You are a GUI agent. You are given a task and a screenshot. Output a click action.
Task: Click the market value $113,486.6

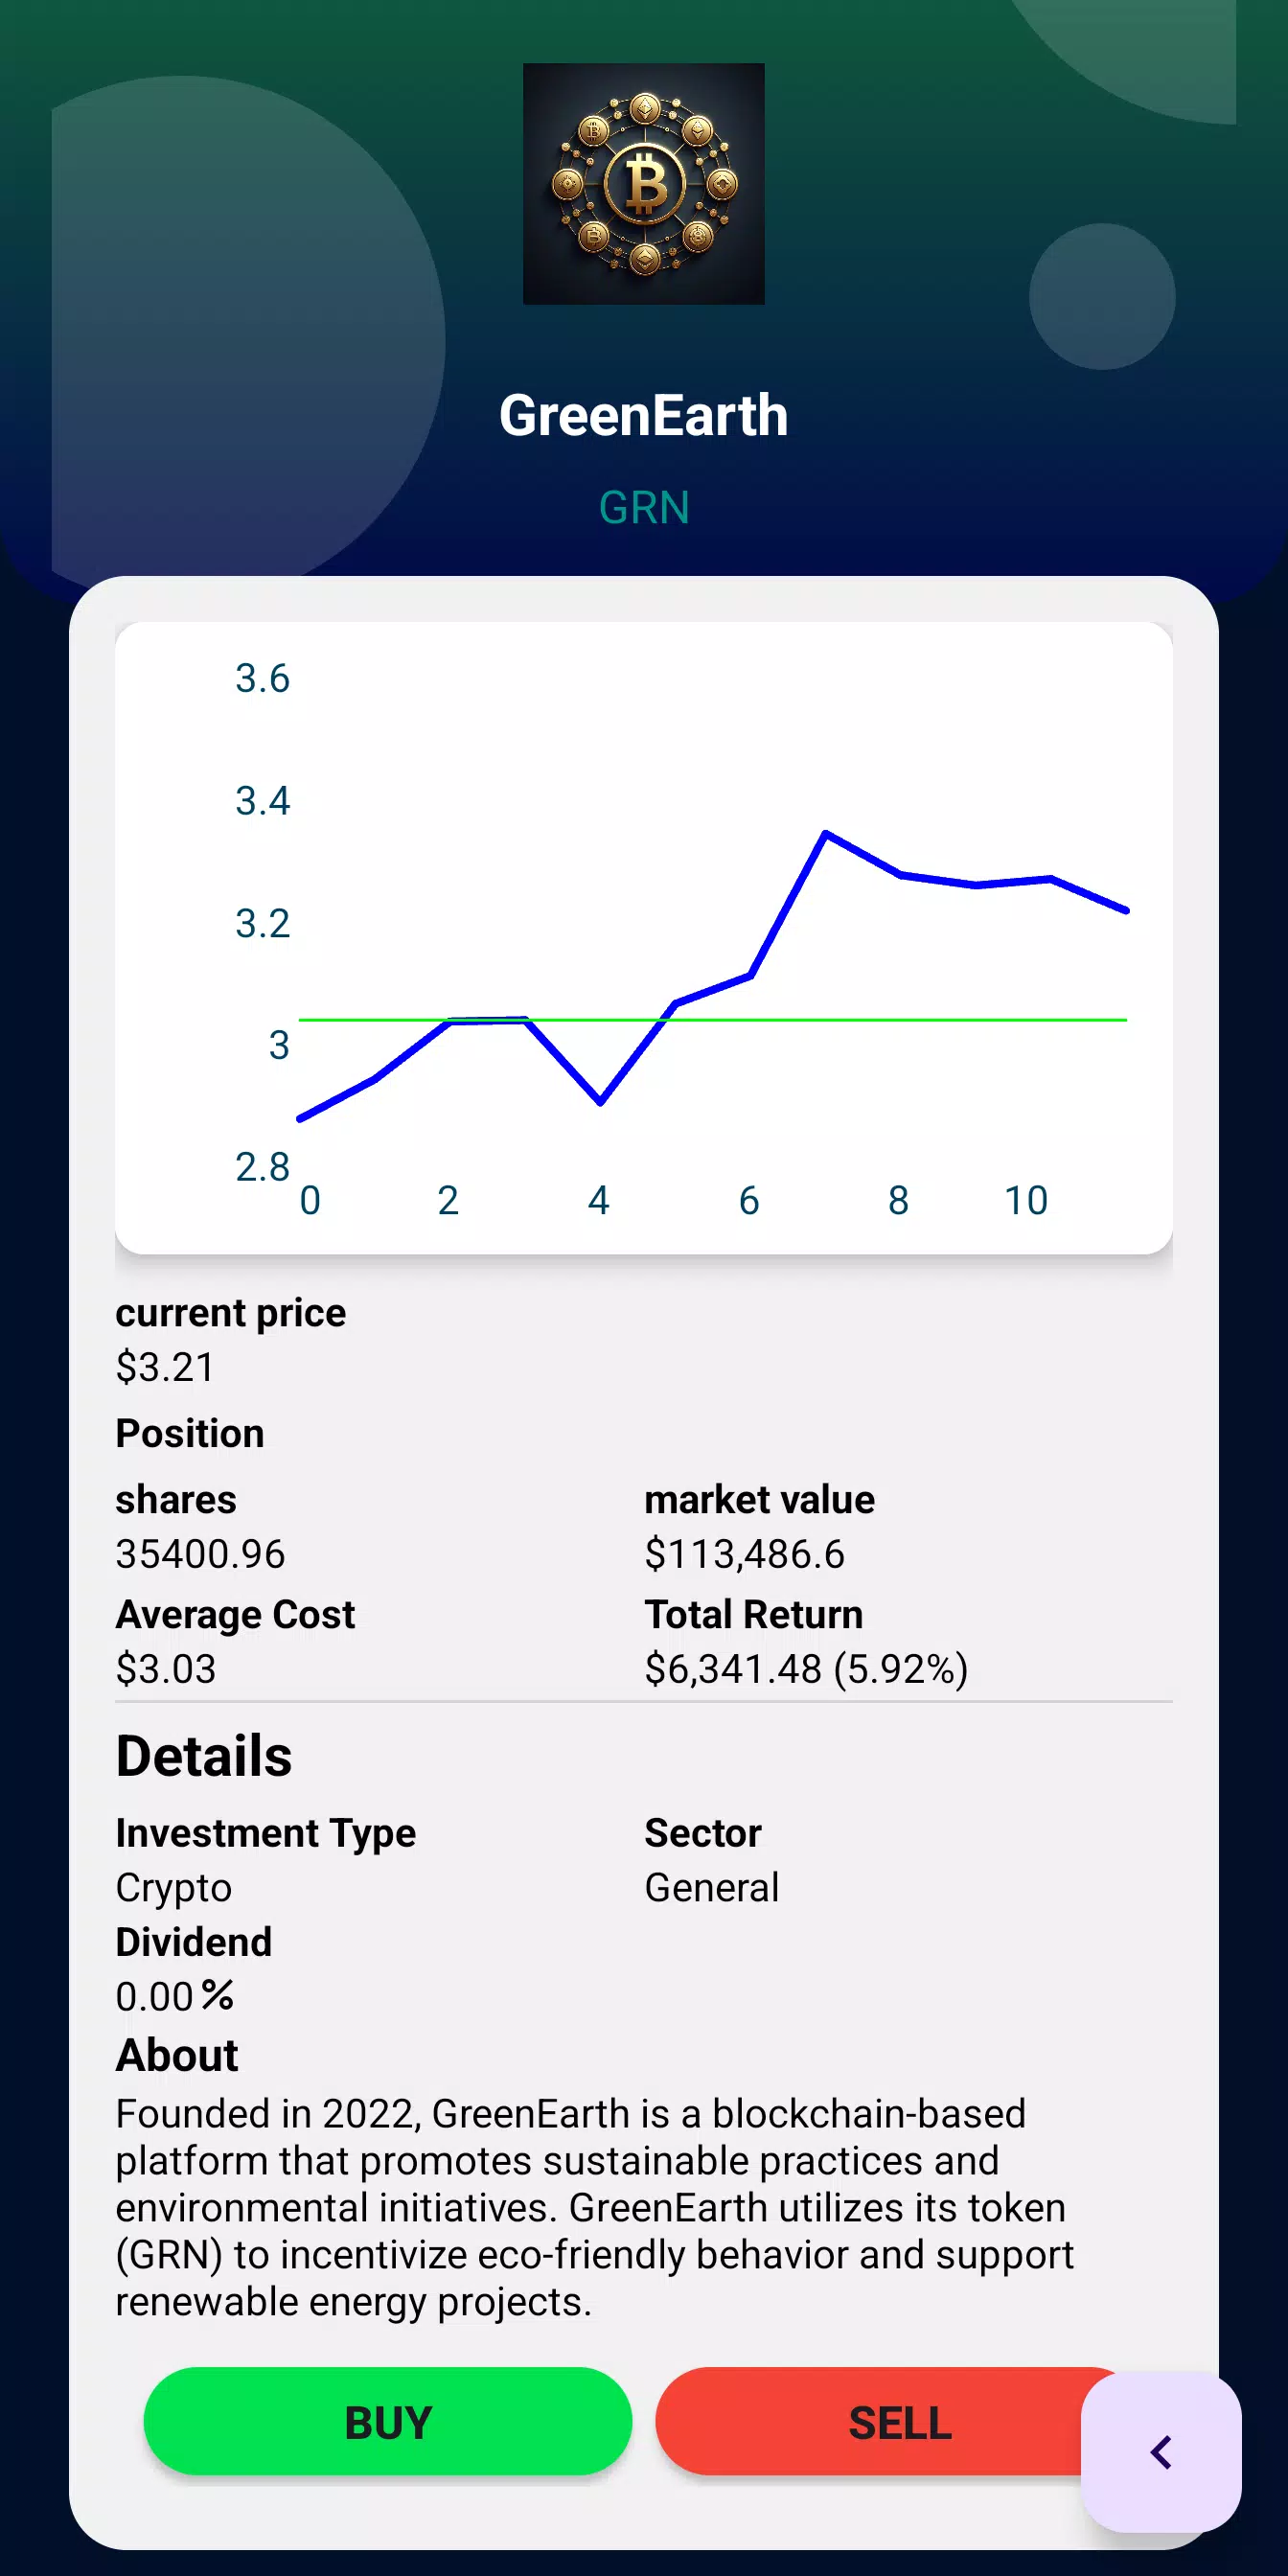tap(744, 1554)
